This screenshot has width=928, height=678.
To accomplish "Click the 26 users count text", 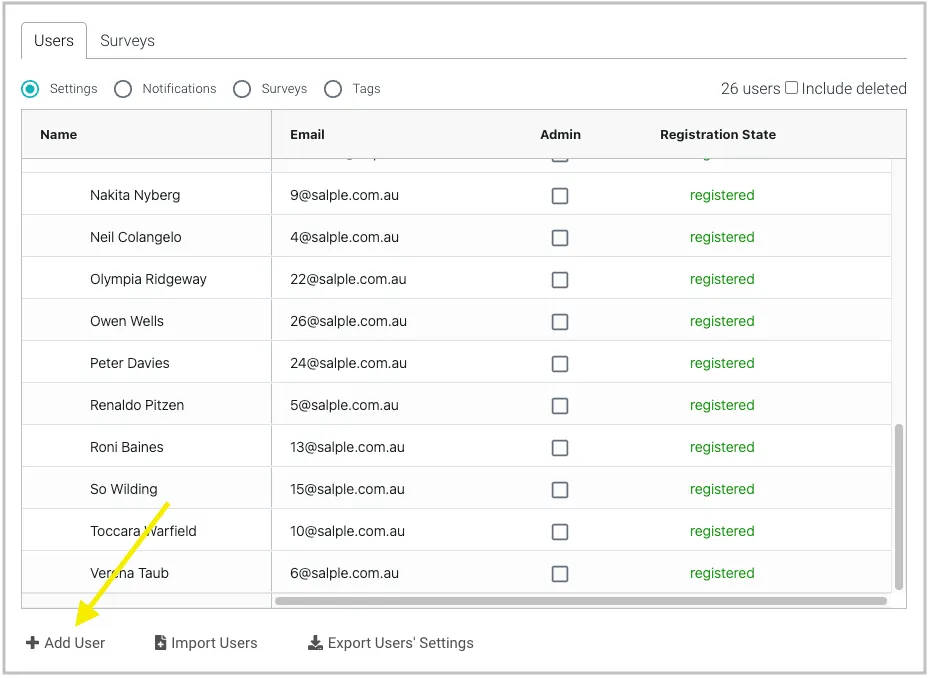I will point(750,89).
